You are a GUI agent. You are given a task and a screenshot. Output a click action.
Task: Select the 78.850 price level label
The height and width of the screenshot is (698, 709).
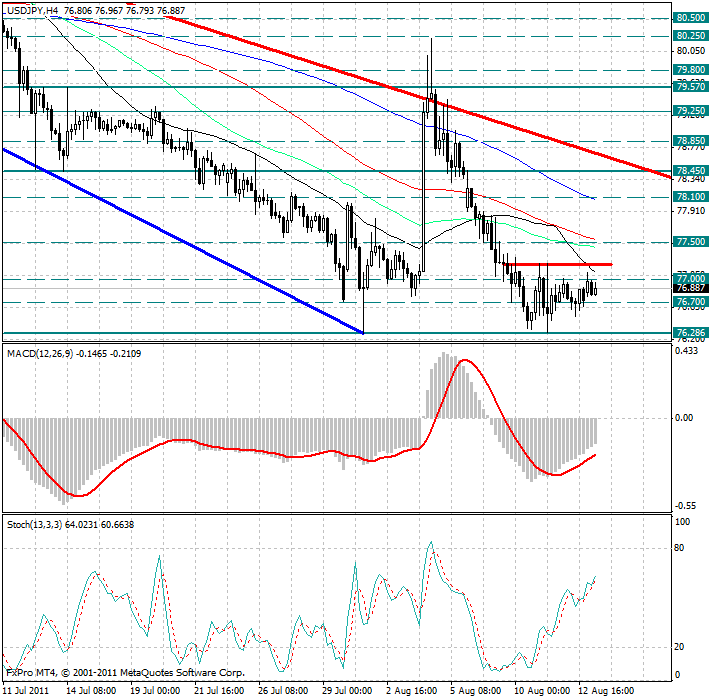coord(690,141)
